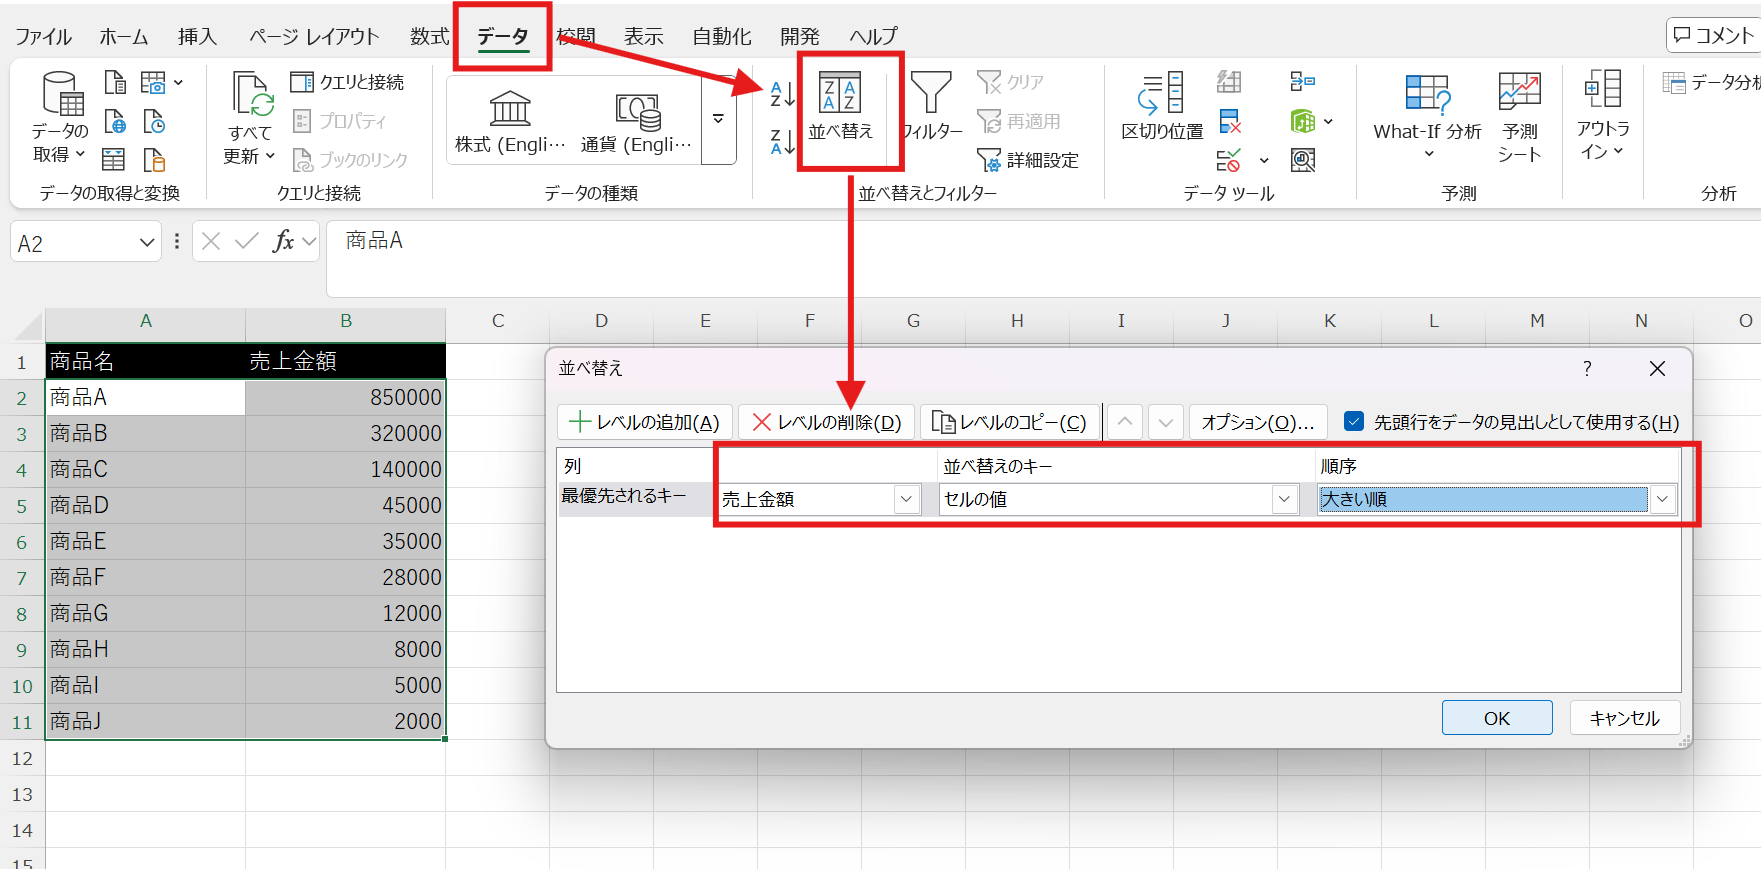
Task: Open What-If 分析 menu
Action: [x=1427, y=115]
